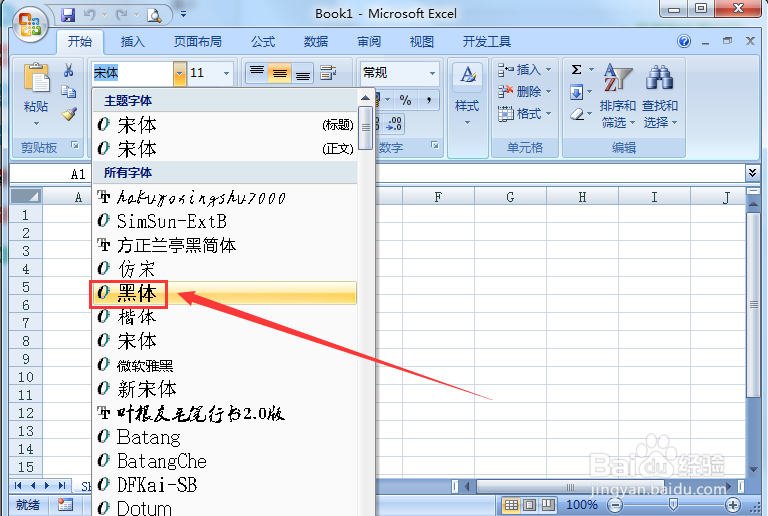
Task: Open Find & Select binoculars menu
Action: tap(660, 96)
